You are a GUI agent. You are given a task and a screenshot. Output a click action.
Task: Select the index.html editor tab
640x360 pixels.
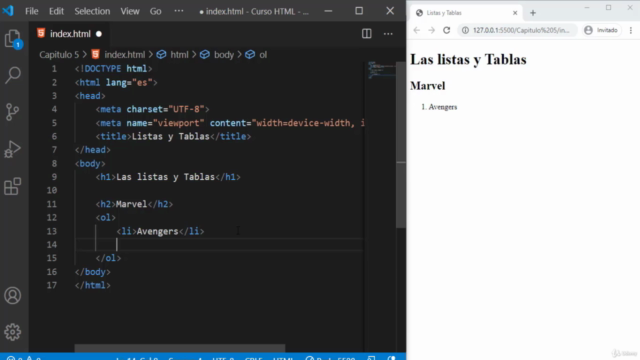point(70,34)
